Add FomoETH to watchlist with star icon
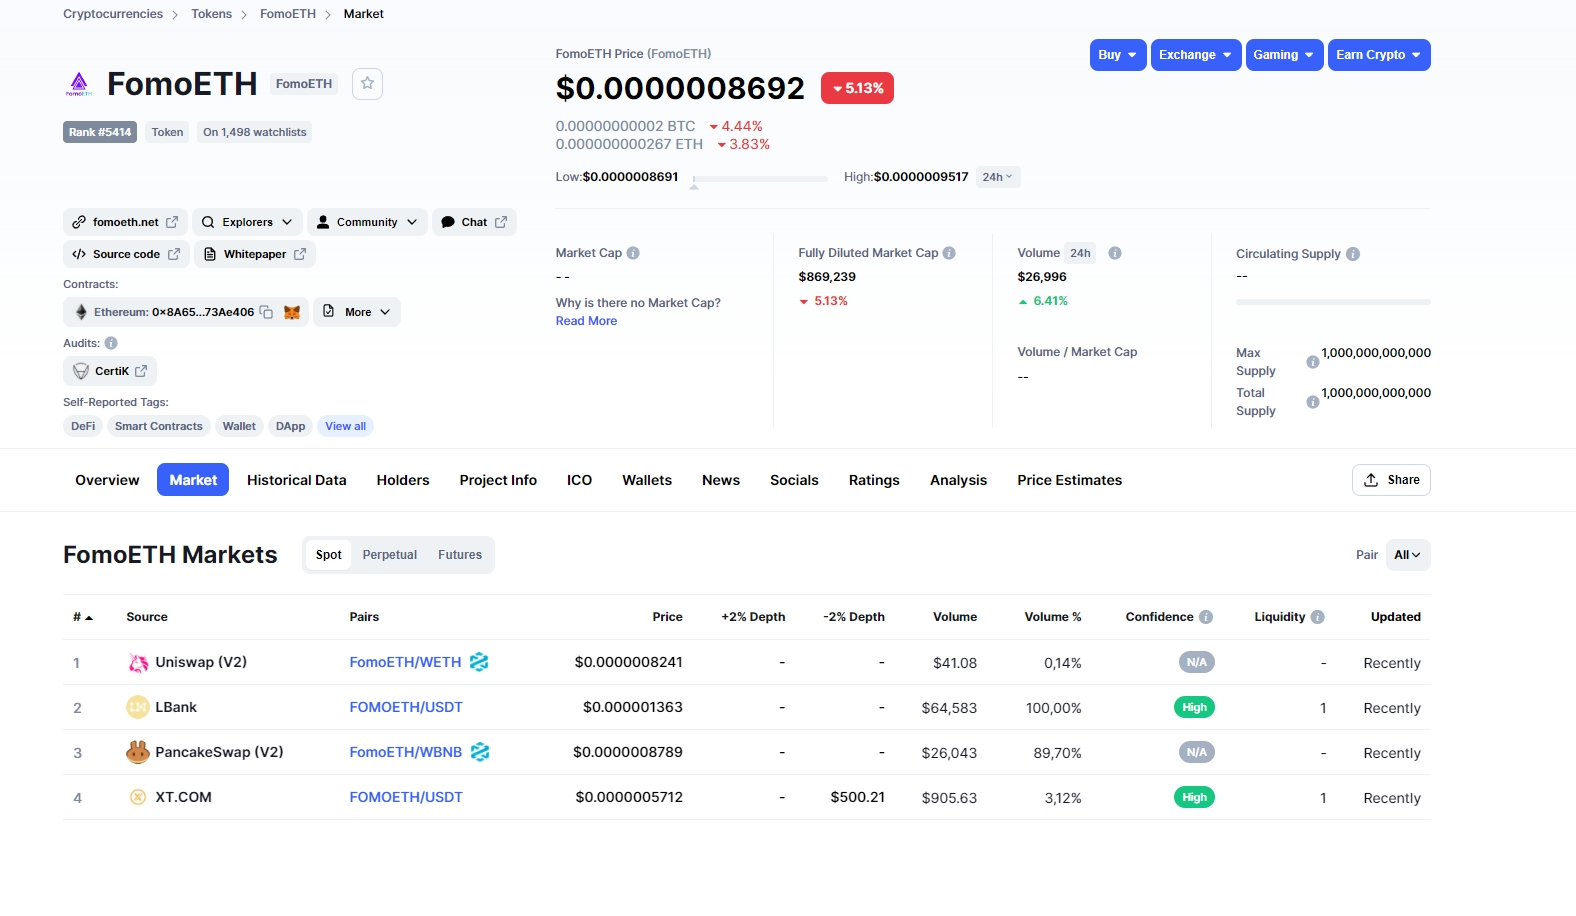The width and height of the screenshot is (1576, 916). click(367, 84)
